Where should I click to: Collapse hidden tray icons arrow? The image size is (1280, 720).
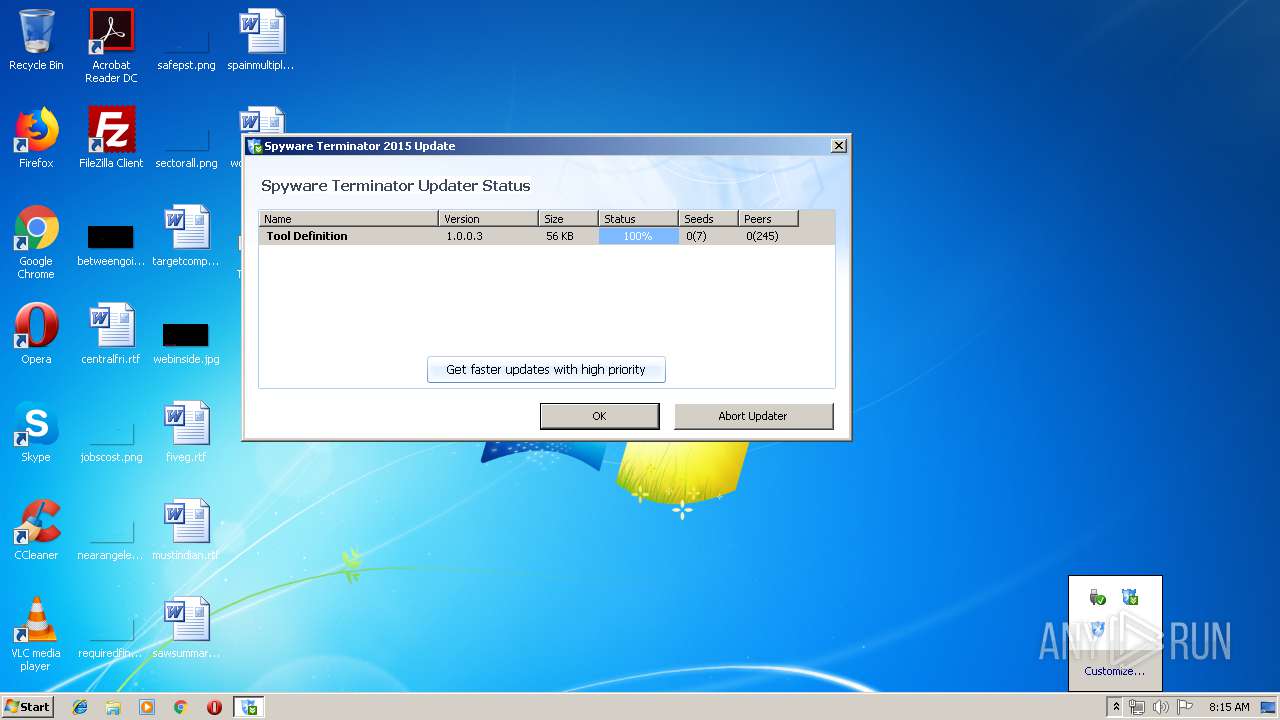[1116, 707]
